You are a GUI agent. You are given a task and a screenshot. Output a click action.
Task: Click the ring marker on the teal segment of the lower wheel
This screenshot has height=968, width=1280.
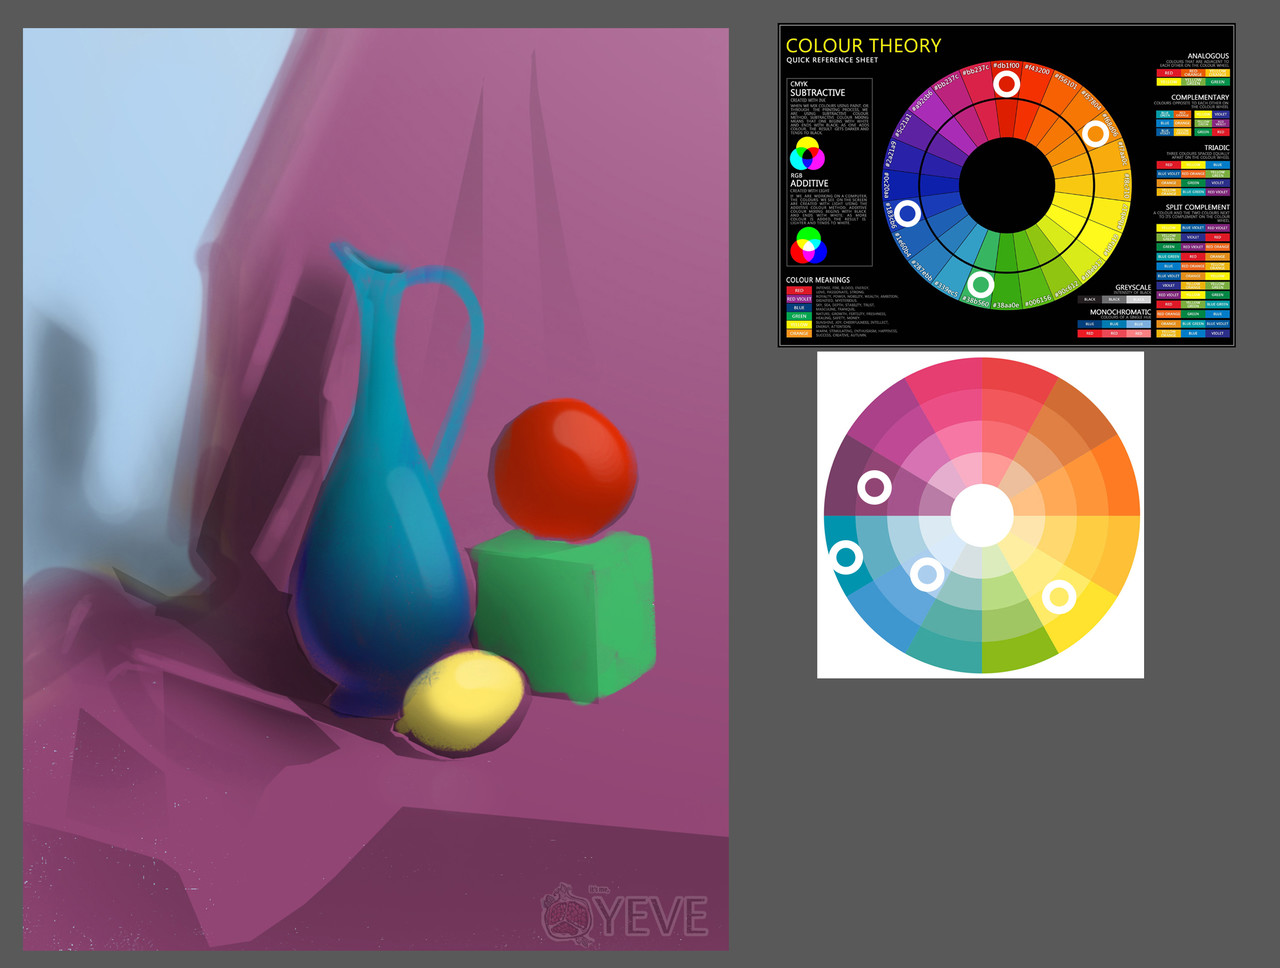pos(846,557)
